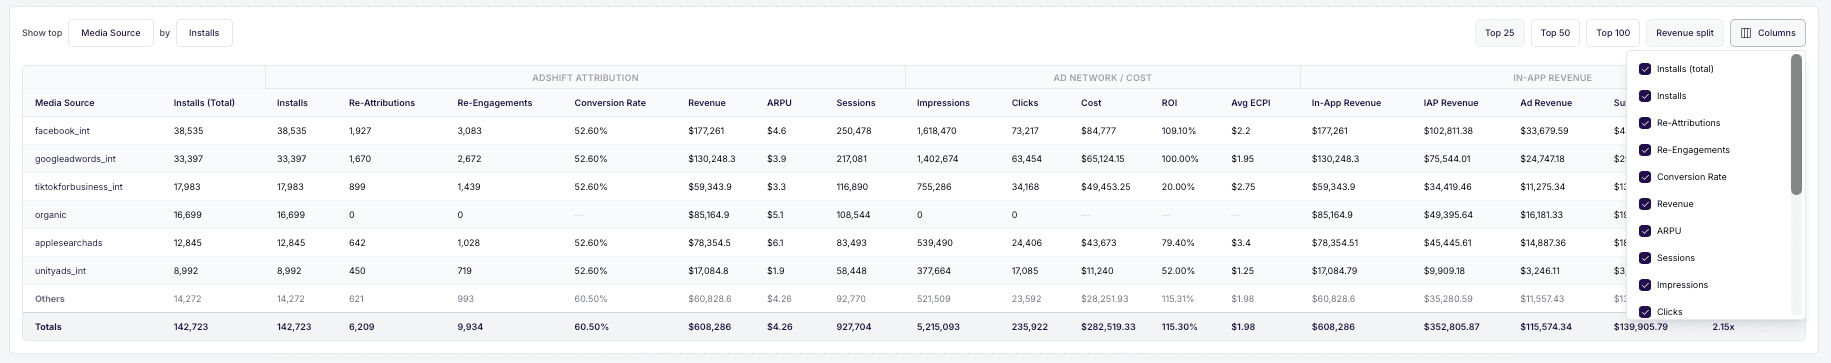The image size is (1831, 363).
Task: Sort by Sessions column header
Action: coord(856,103)
